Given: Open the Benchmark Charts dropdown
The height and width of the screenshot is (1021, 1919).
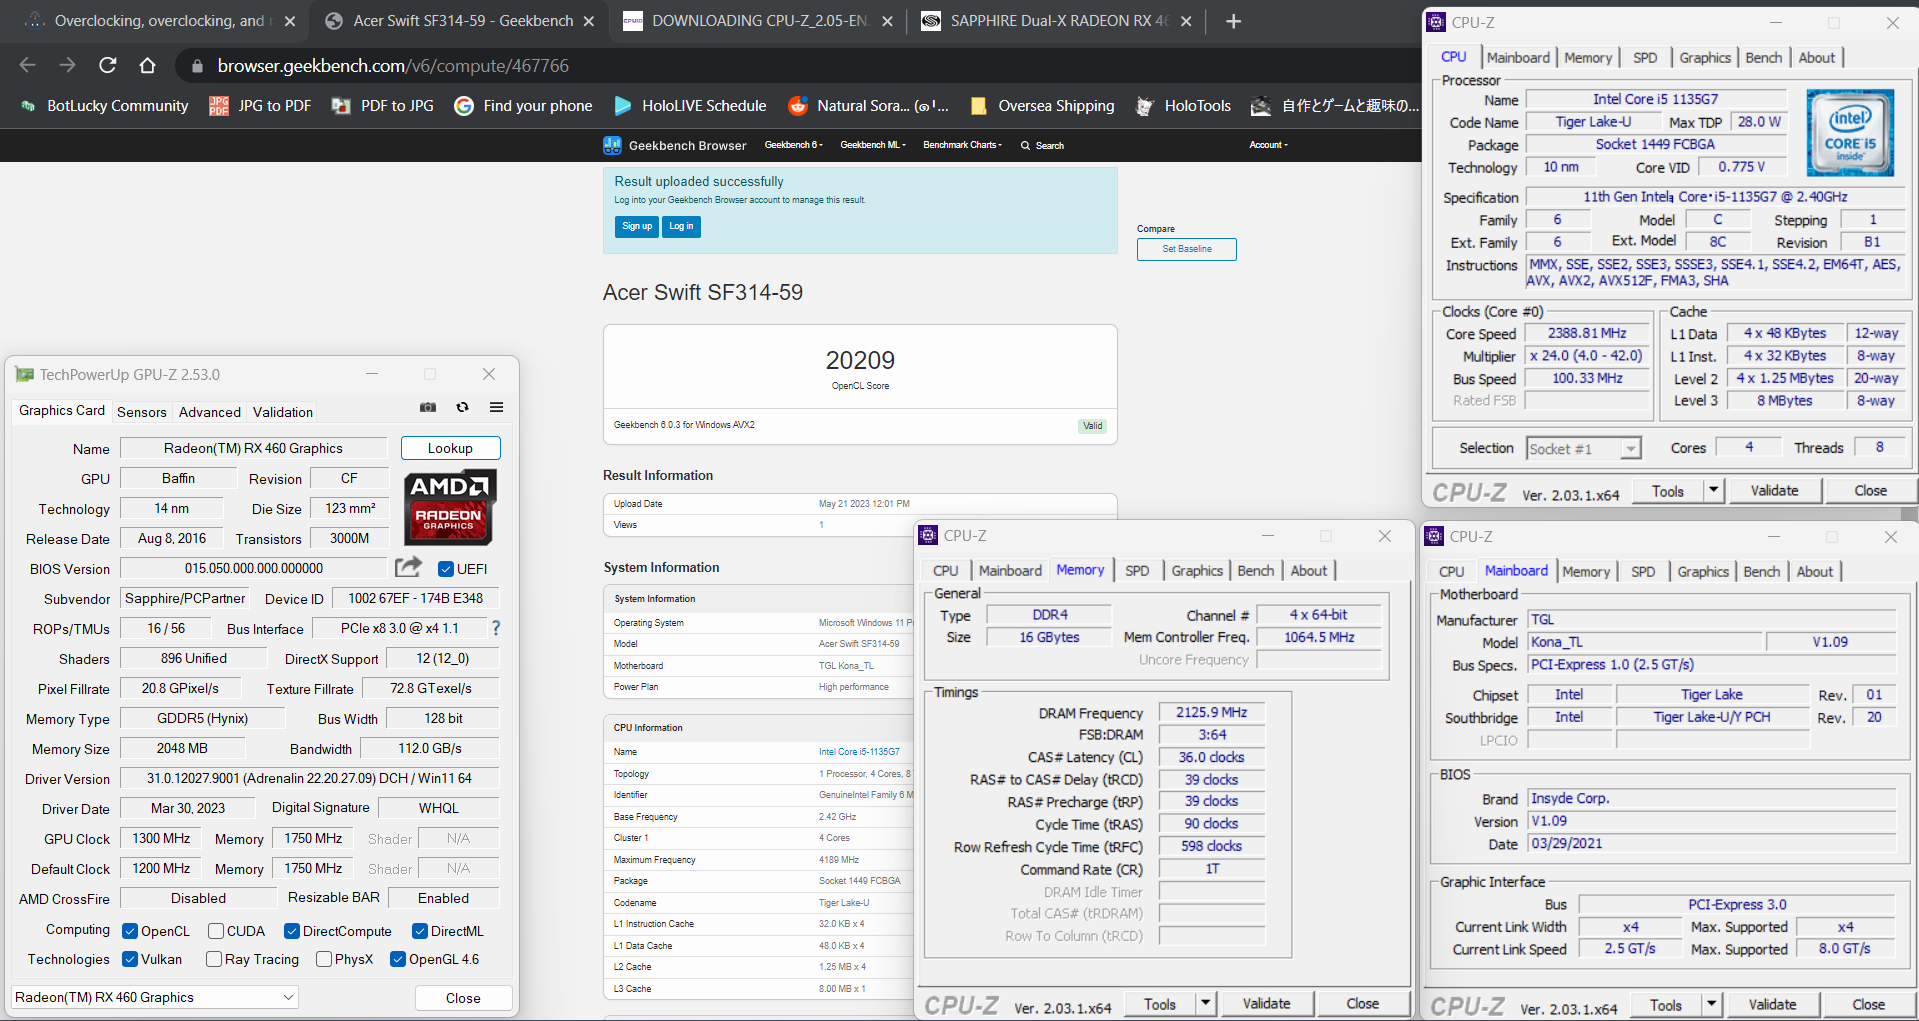Looking at the screenshot, I should (x=962, y=145).
